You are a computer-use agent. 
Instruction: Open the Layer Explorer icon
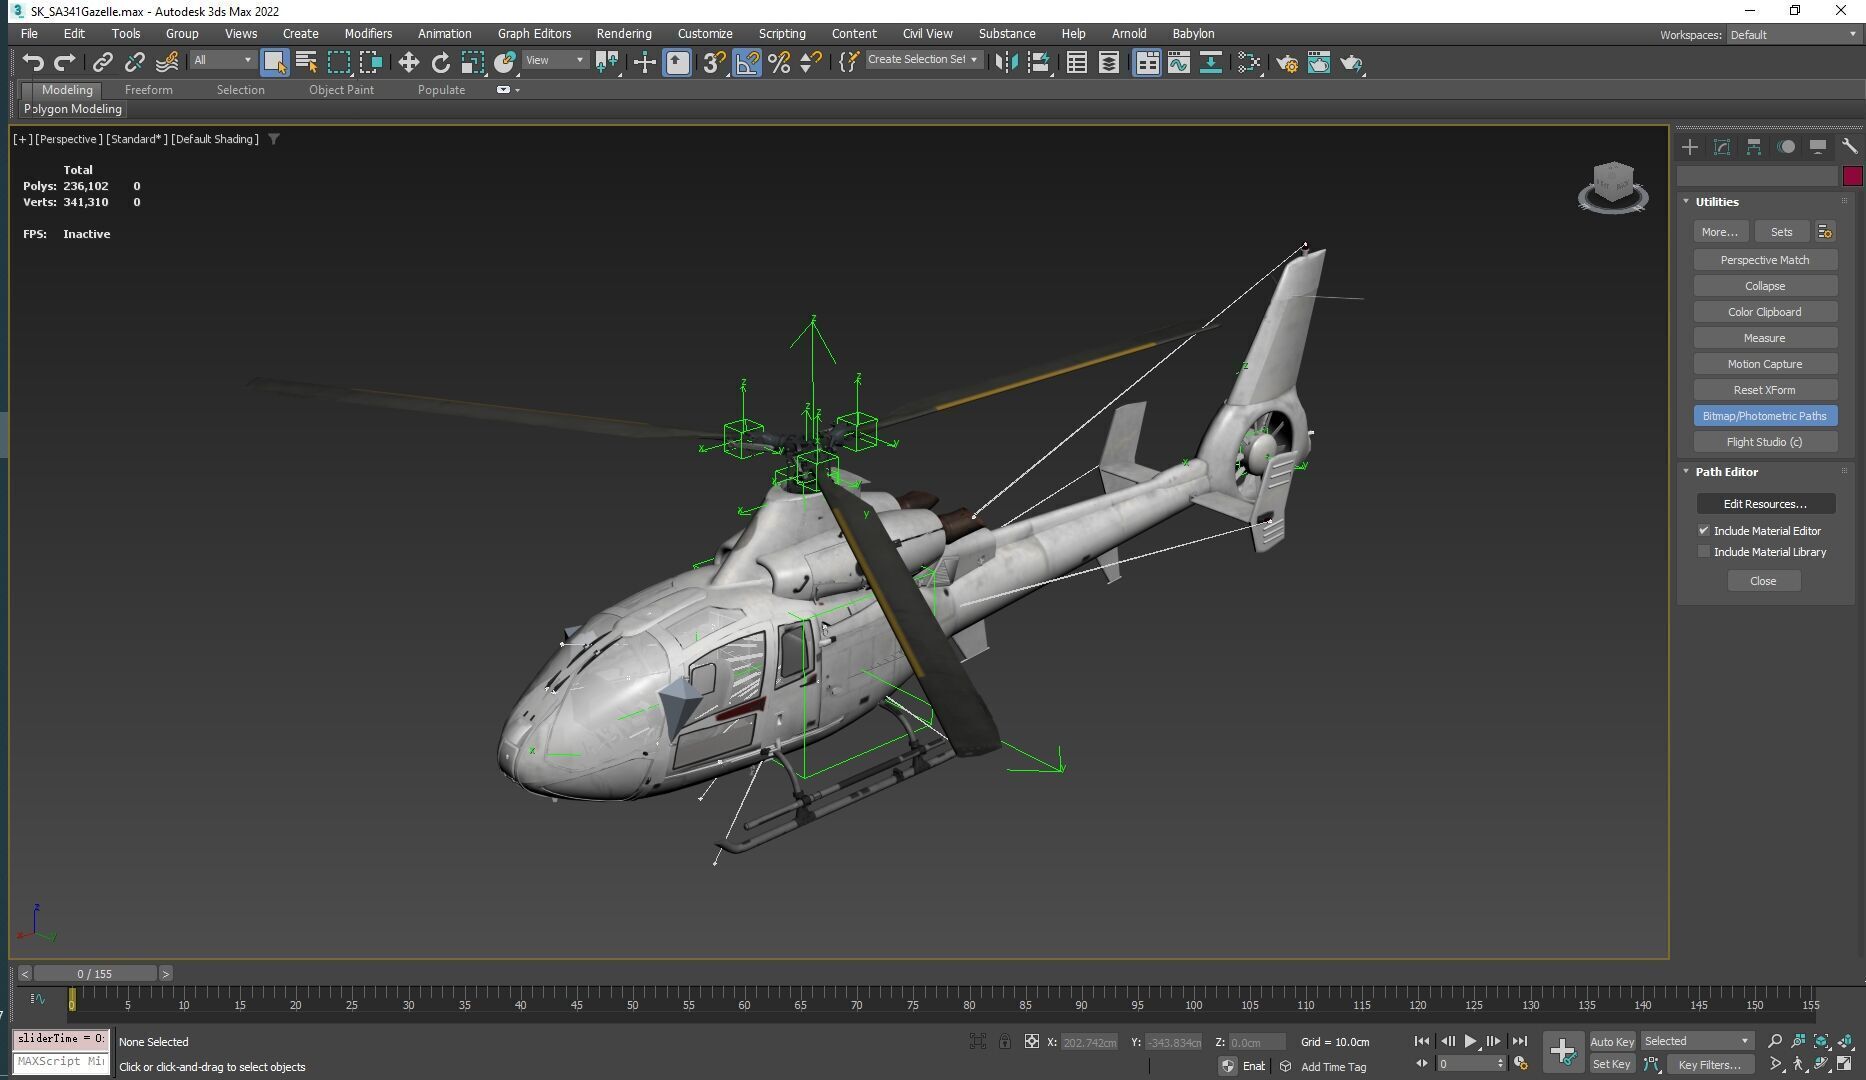[x=1108, y=63]
